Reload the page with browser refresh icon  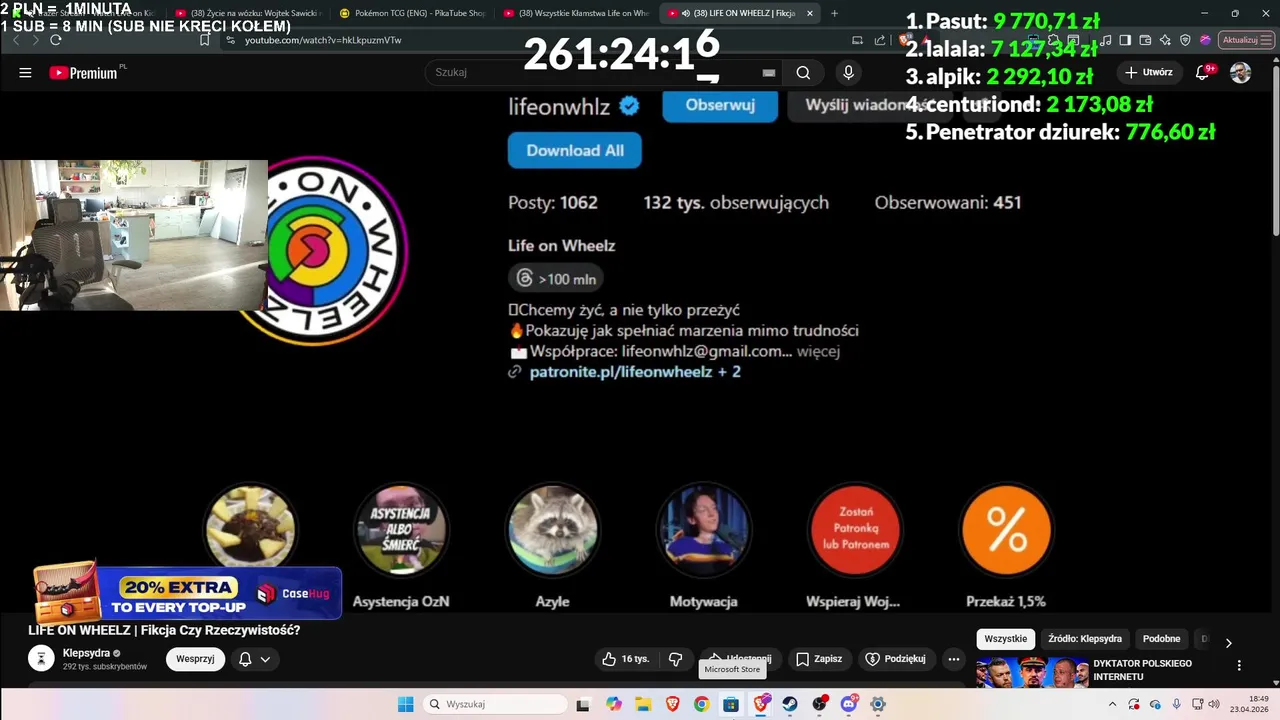(56, 40)
